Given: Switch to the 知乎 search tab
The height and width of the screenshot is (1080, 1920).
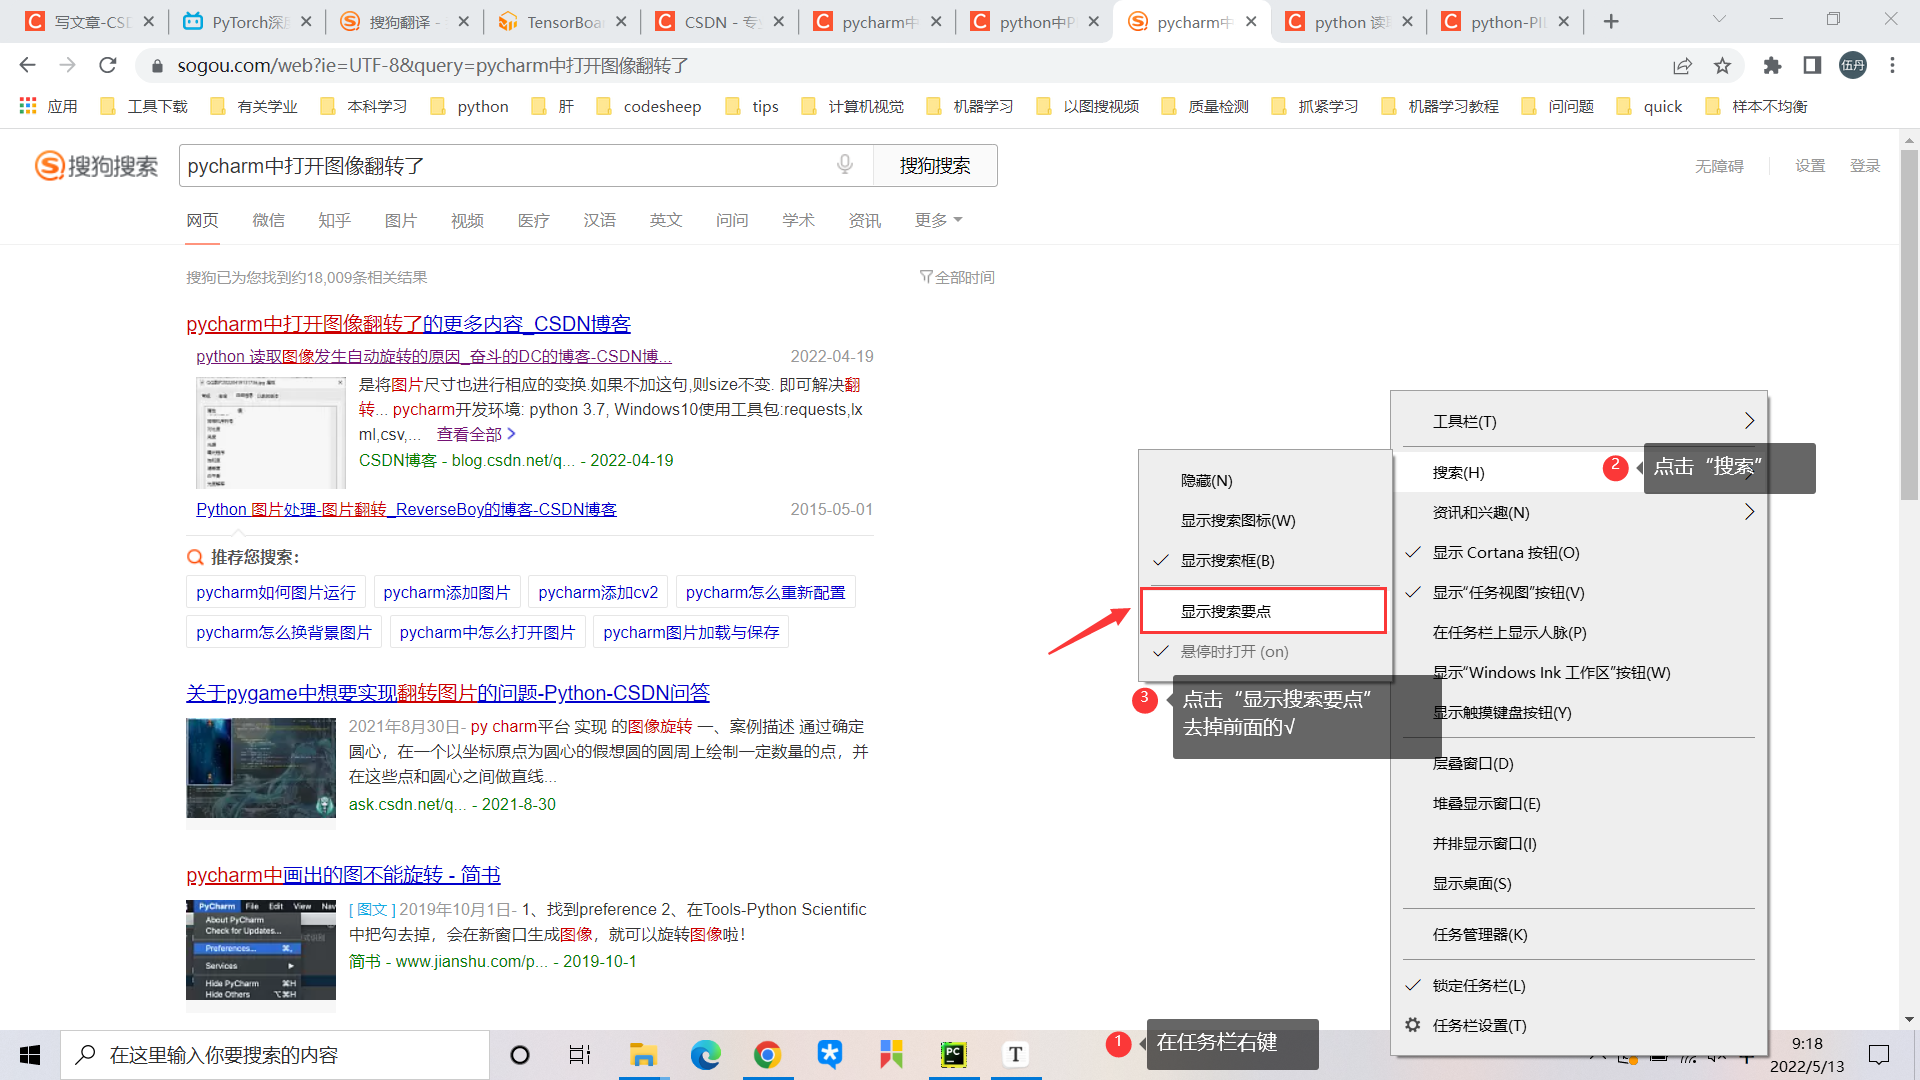Looking at the screenshot, I should pyautogui.click(x=334, y=220).
